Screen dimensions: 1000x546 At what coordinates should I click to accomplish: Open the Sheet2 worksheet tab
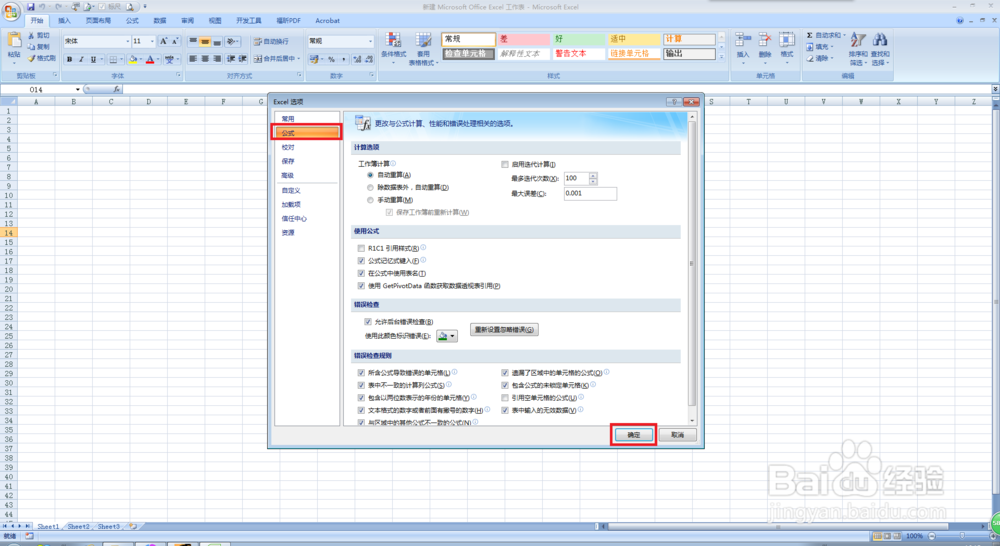[78, 527]
